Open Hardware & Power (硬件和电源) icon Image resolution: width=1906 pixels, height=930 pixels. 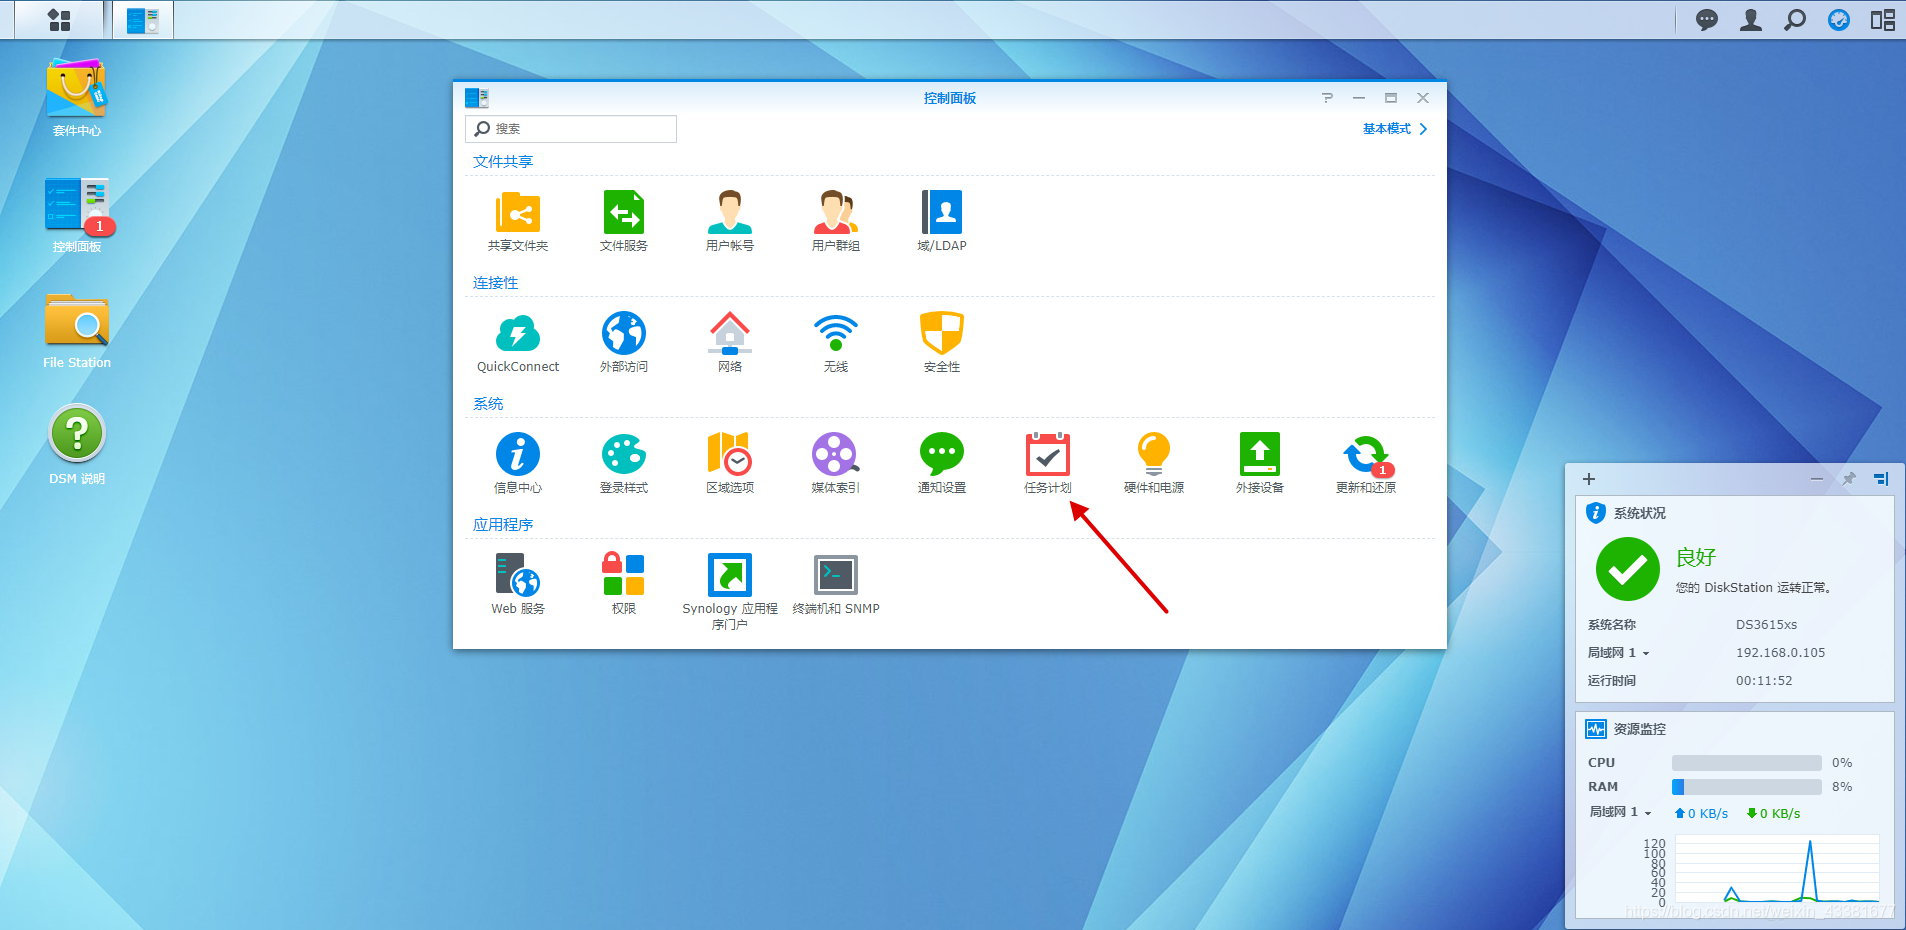(1154, 455)
